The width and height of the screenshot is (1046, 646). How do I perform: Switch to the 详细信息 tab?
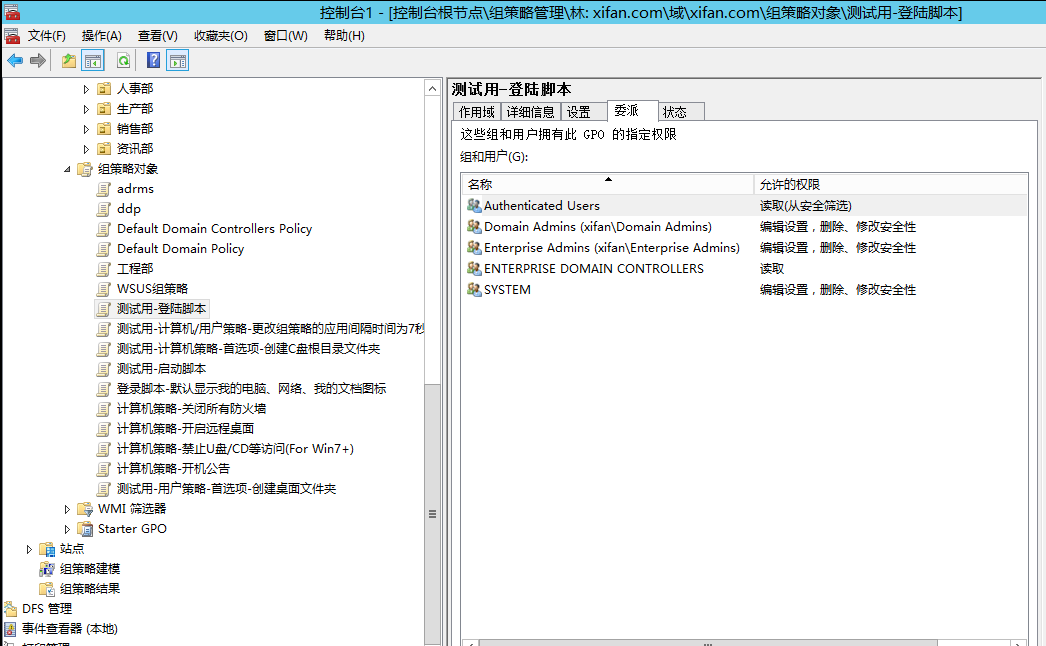click(x=530, y=112)
